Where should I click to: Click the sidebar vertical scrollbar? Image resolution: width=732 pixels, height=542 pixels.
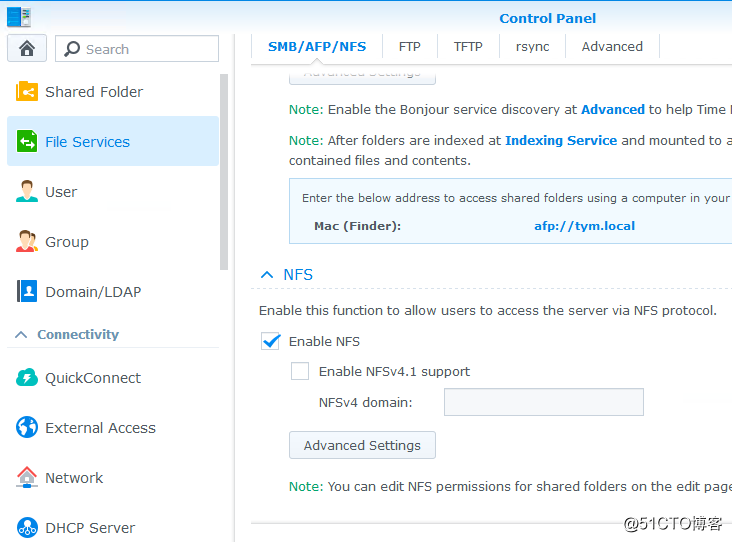click(224, 171)
